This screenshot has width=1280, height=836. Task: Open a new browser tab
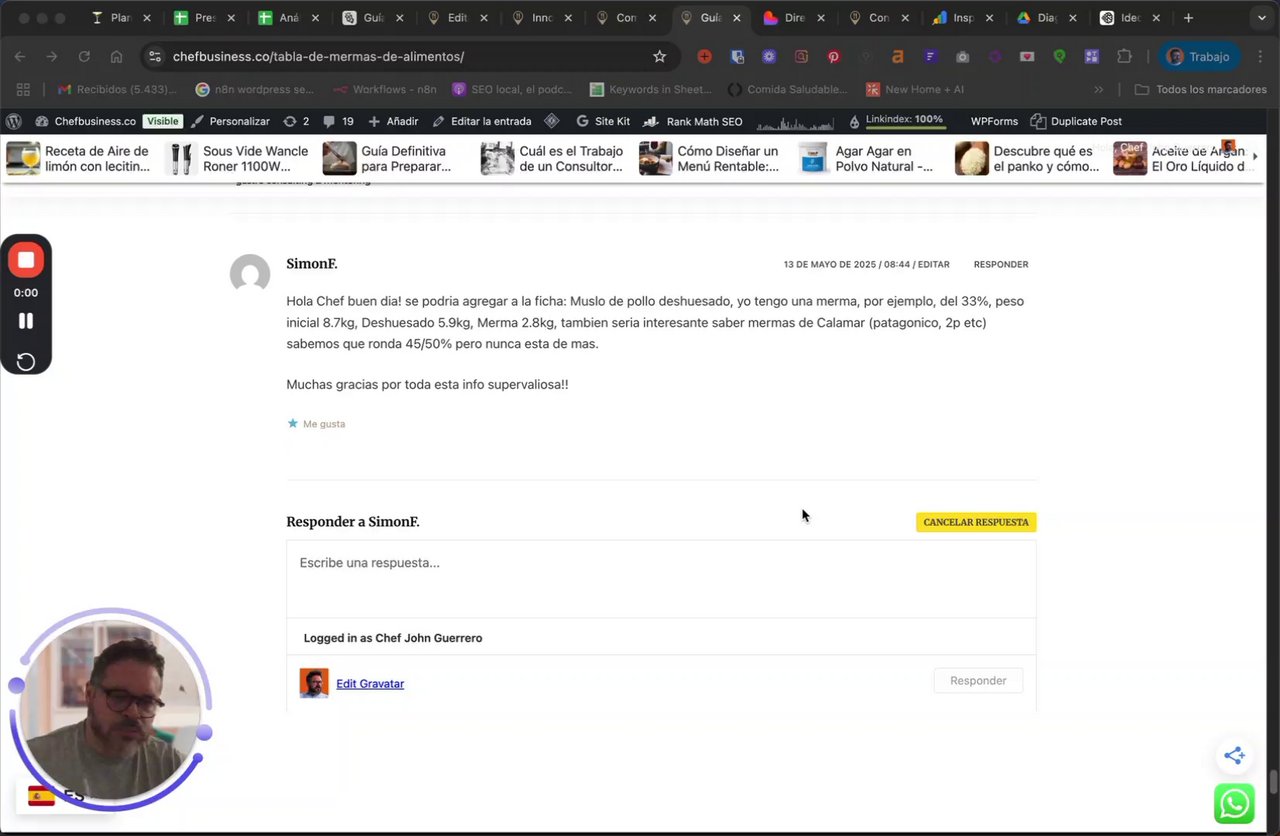coord(1188,18)
